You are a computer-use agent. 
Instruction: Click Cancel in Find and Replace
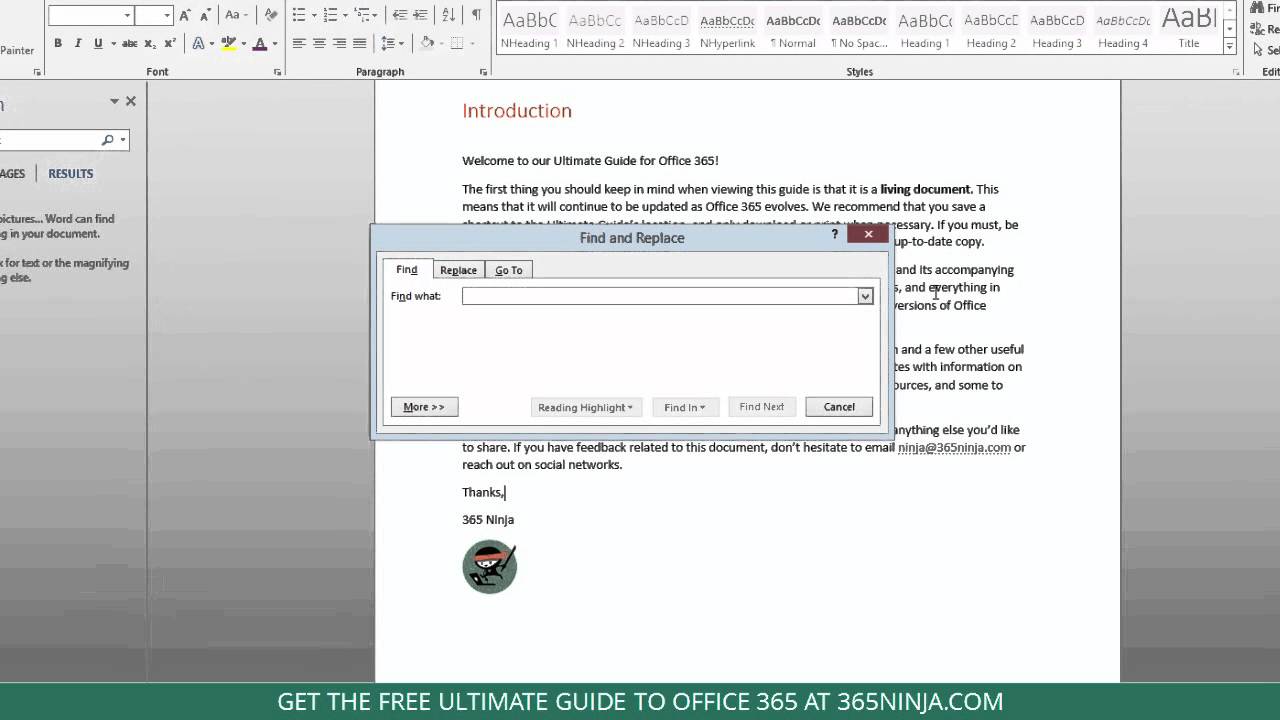pyautogui.click(x=839, y=407)
